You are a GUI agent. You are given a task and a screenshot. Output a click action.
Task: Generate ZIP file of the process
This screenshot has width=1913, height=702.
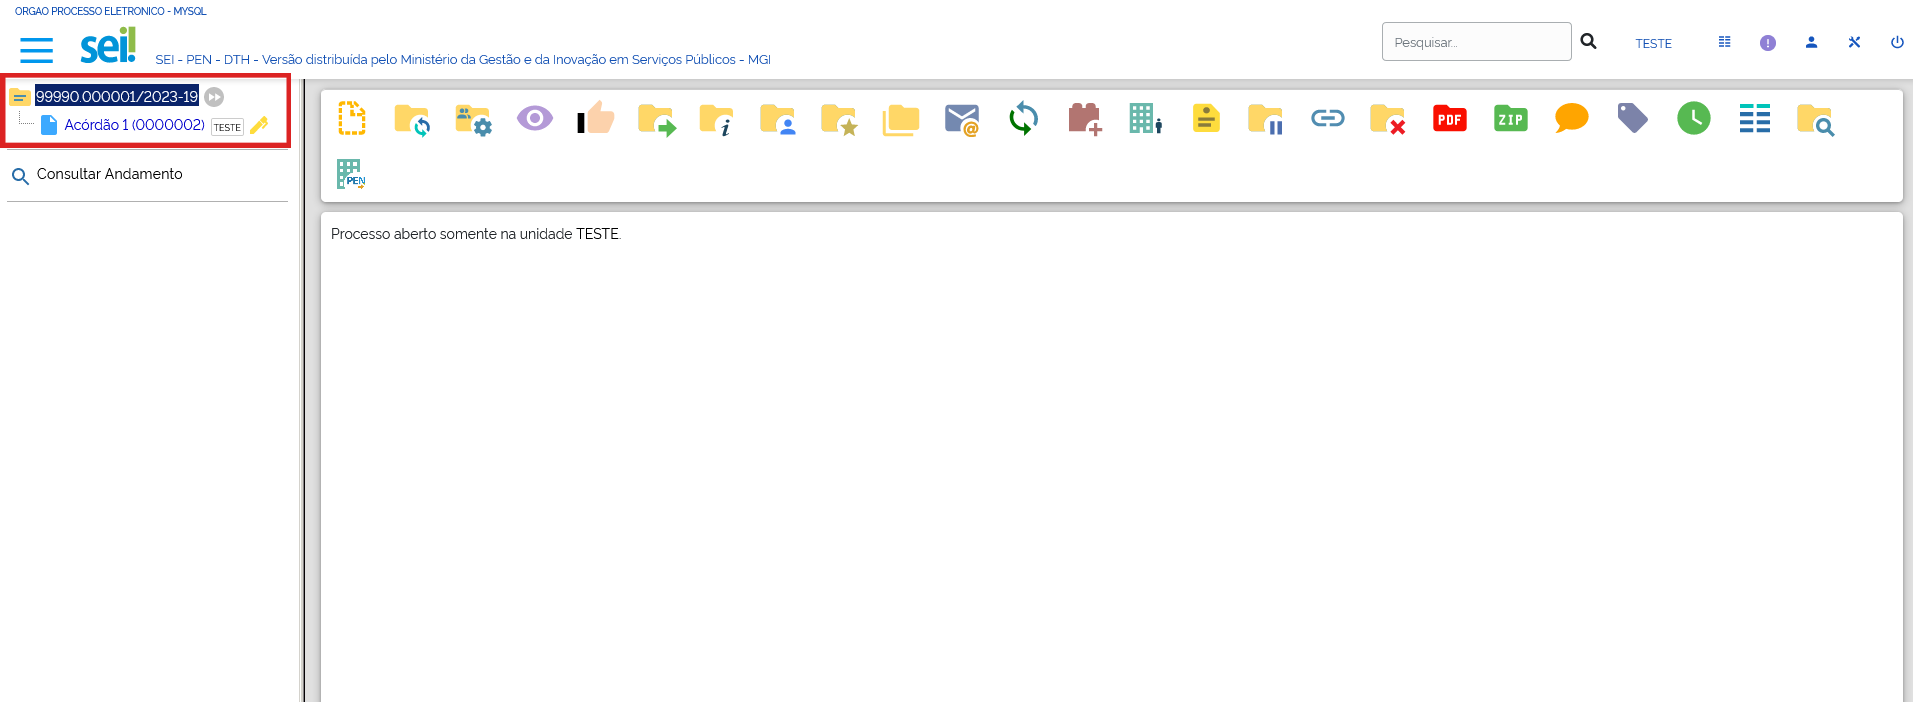(x=1511, y=119)
